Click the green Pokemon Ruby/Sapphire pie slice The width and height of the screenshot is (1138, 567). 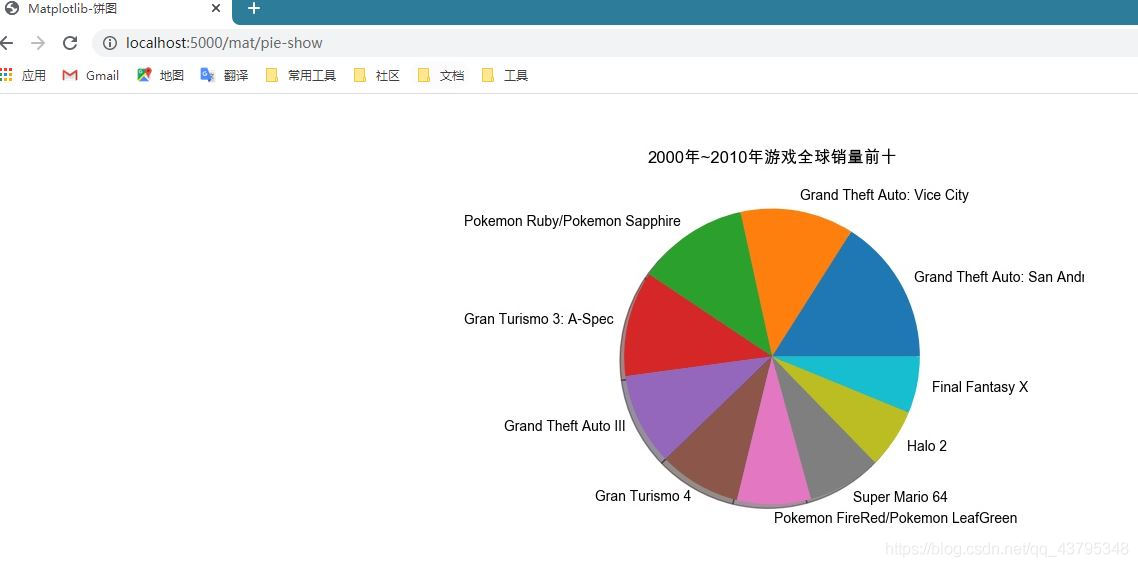point(715,280)
